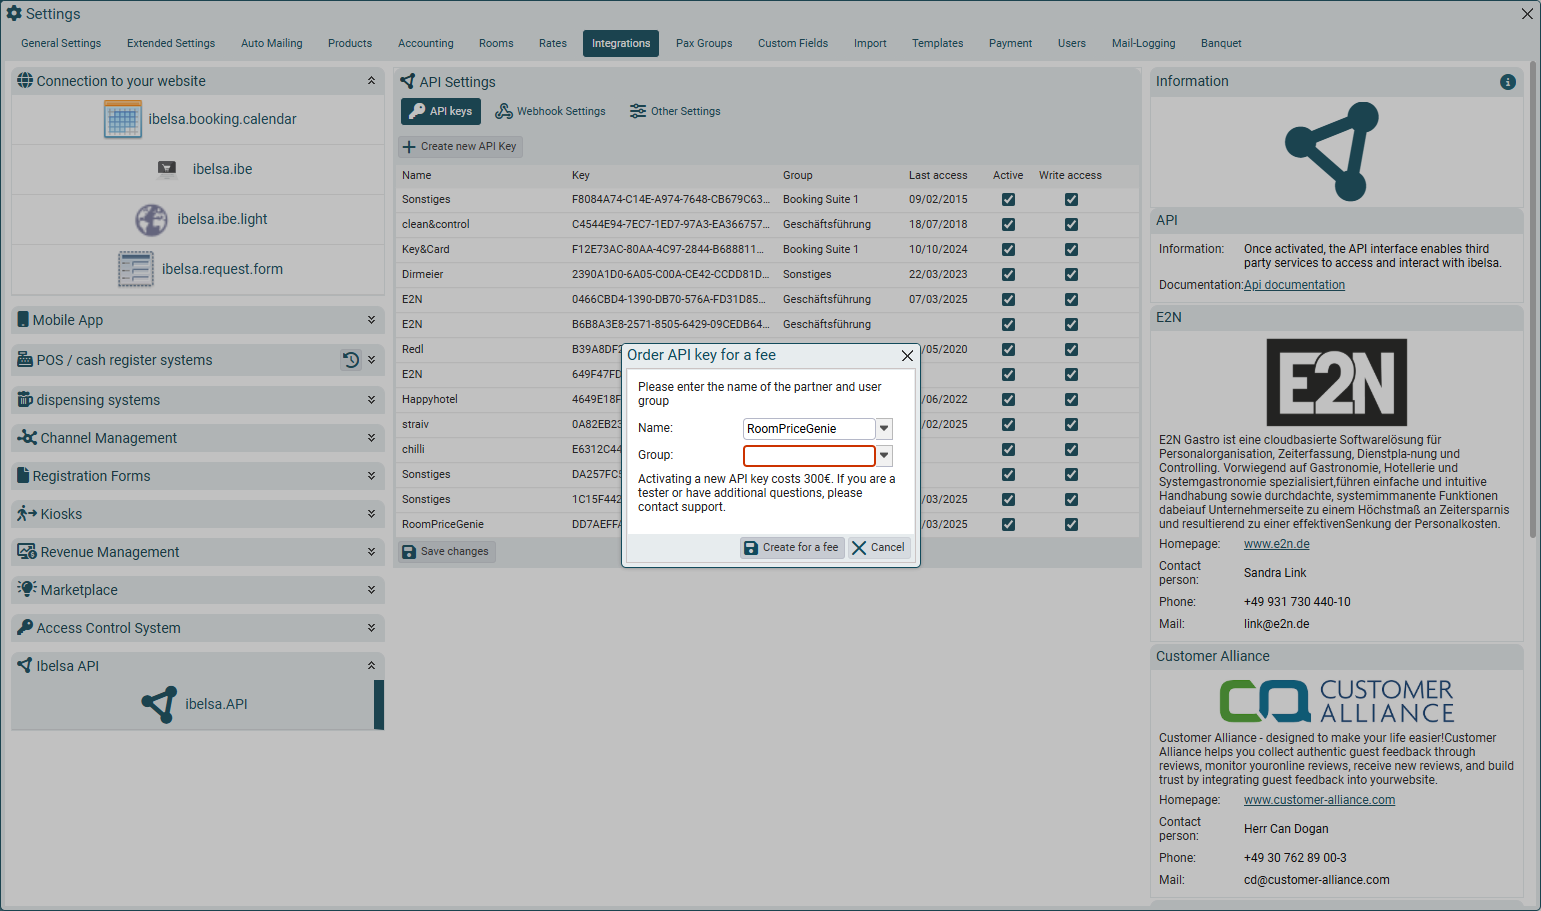Toggle Write access for Happyhotel row

tap(1071, 399)
